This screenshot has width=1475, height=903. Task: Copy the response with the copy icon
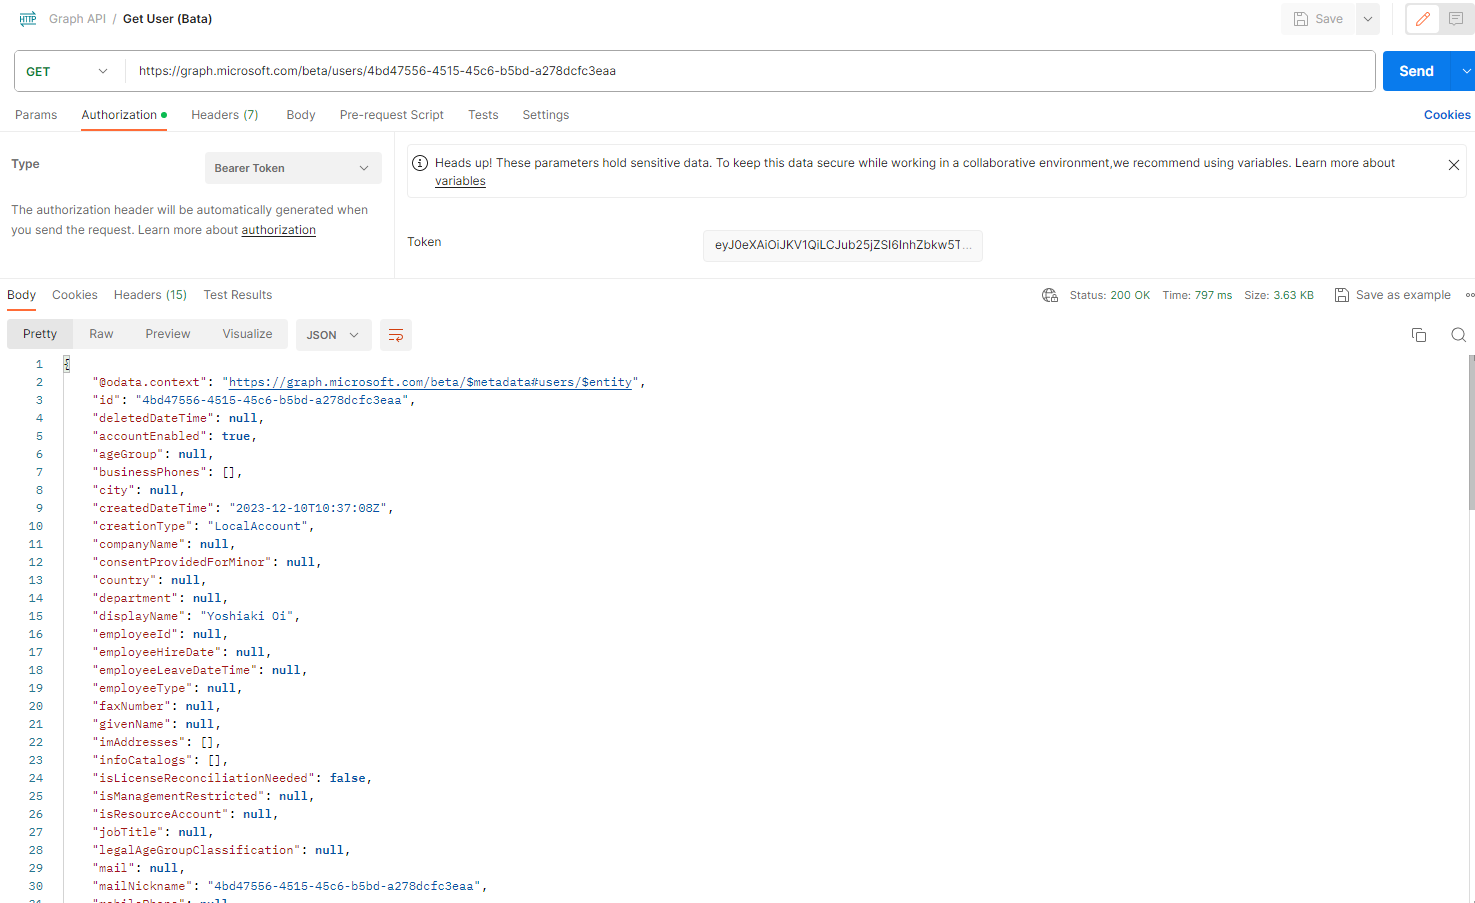(1419, 335)
